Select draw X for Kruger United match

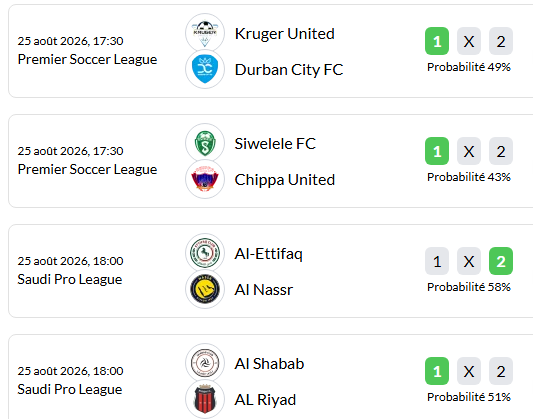click(x=469, y=41)
